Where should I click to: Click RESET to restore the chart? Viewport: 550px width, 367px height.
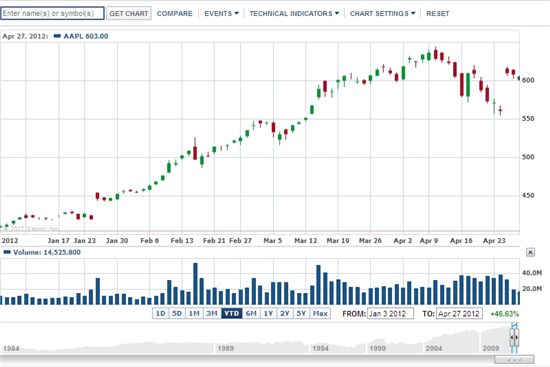(437, 13)
